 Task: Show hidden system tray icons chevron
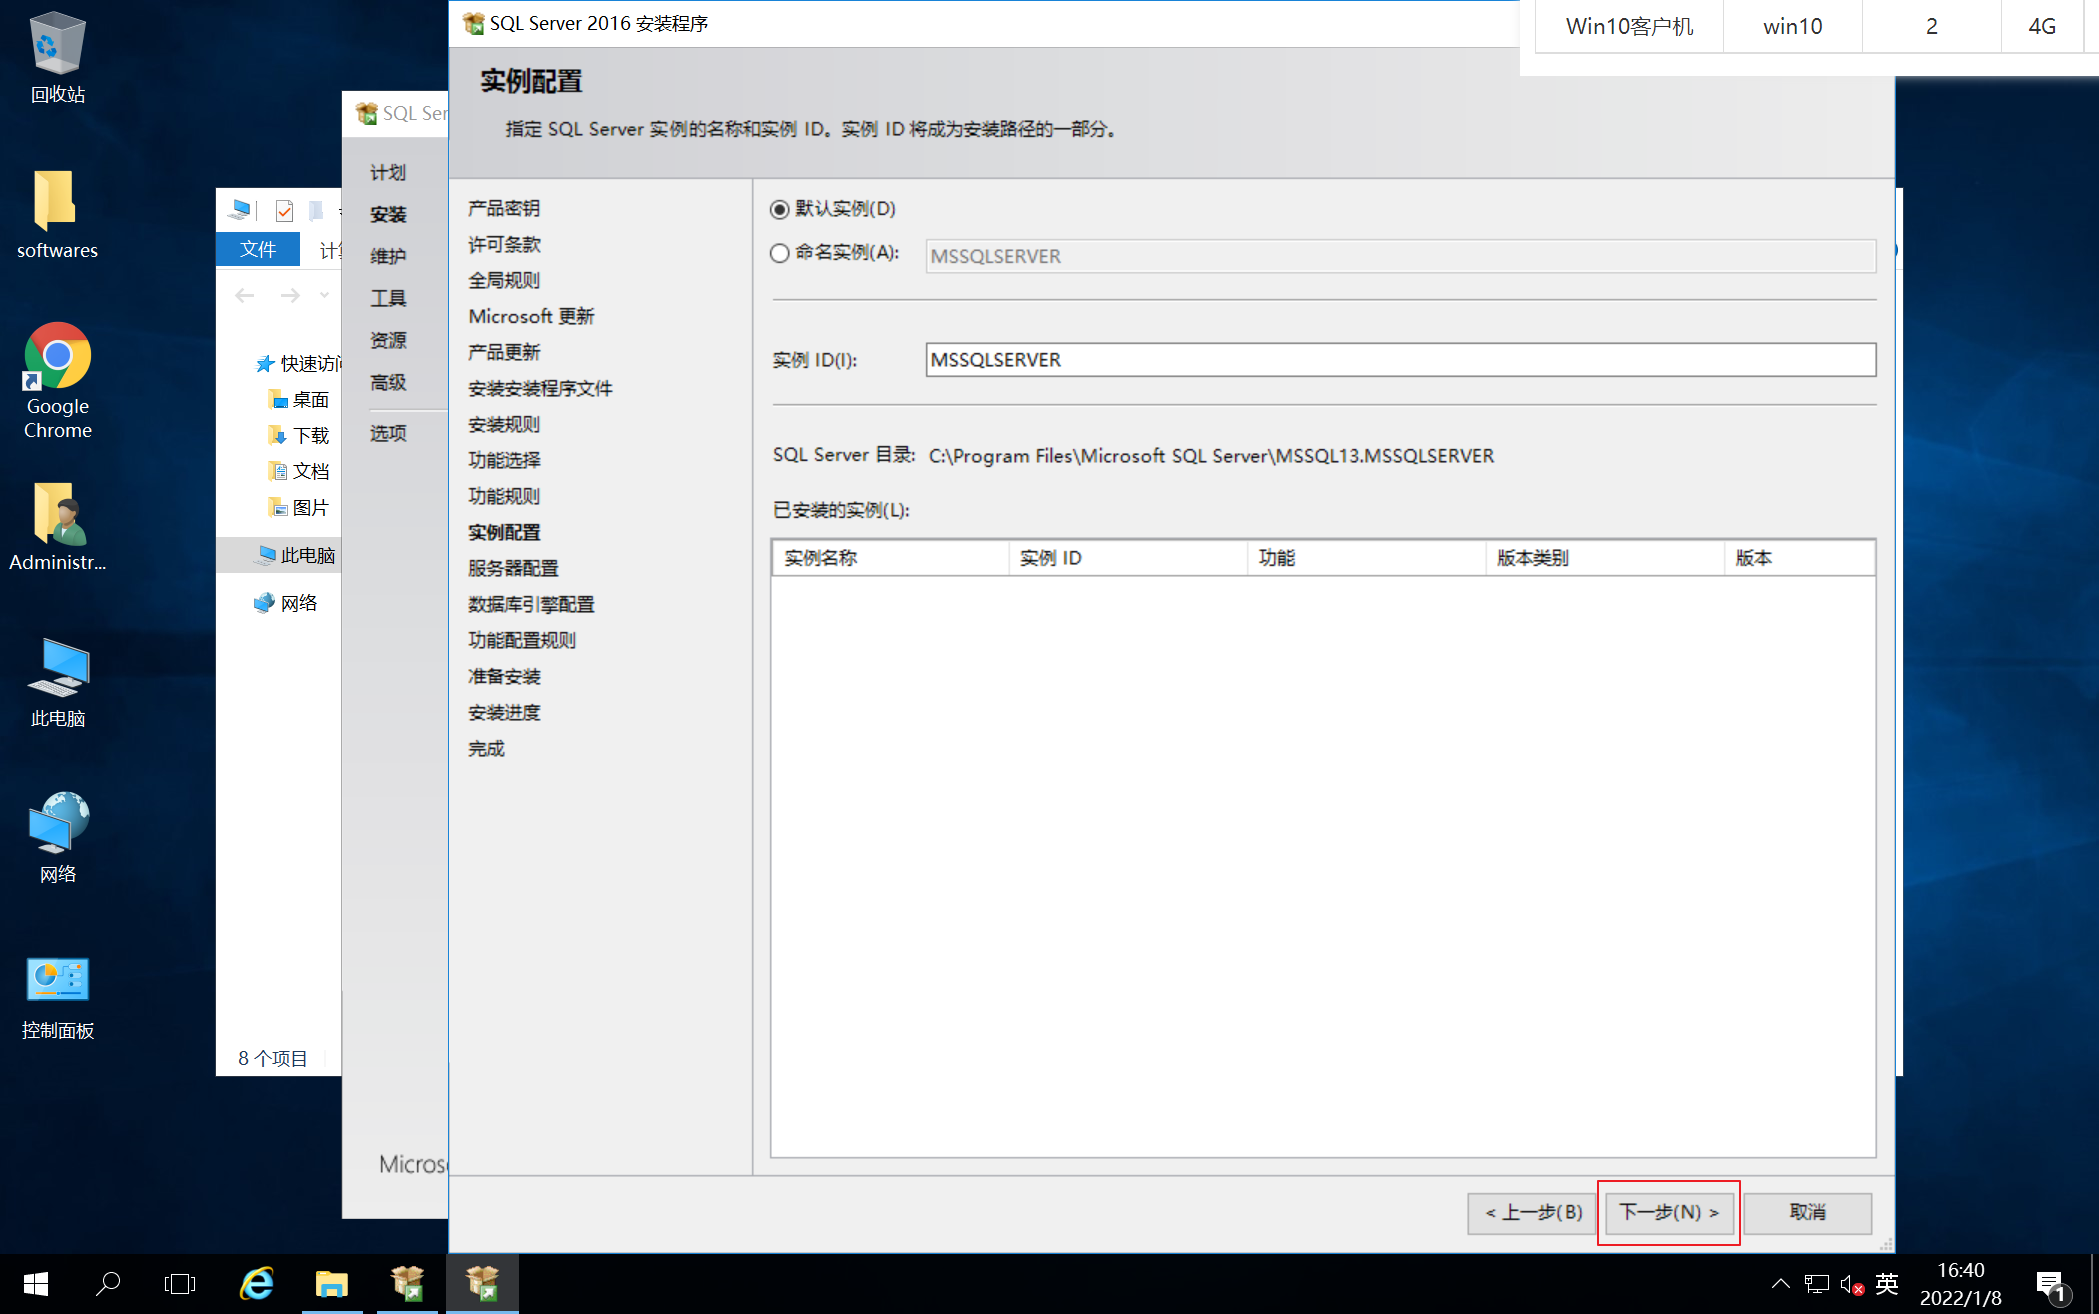[1780, 1284]
